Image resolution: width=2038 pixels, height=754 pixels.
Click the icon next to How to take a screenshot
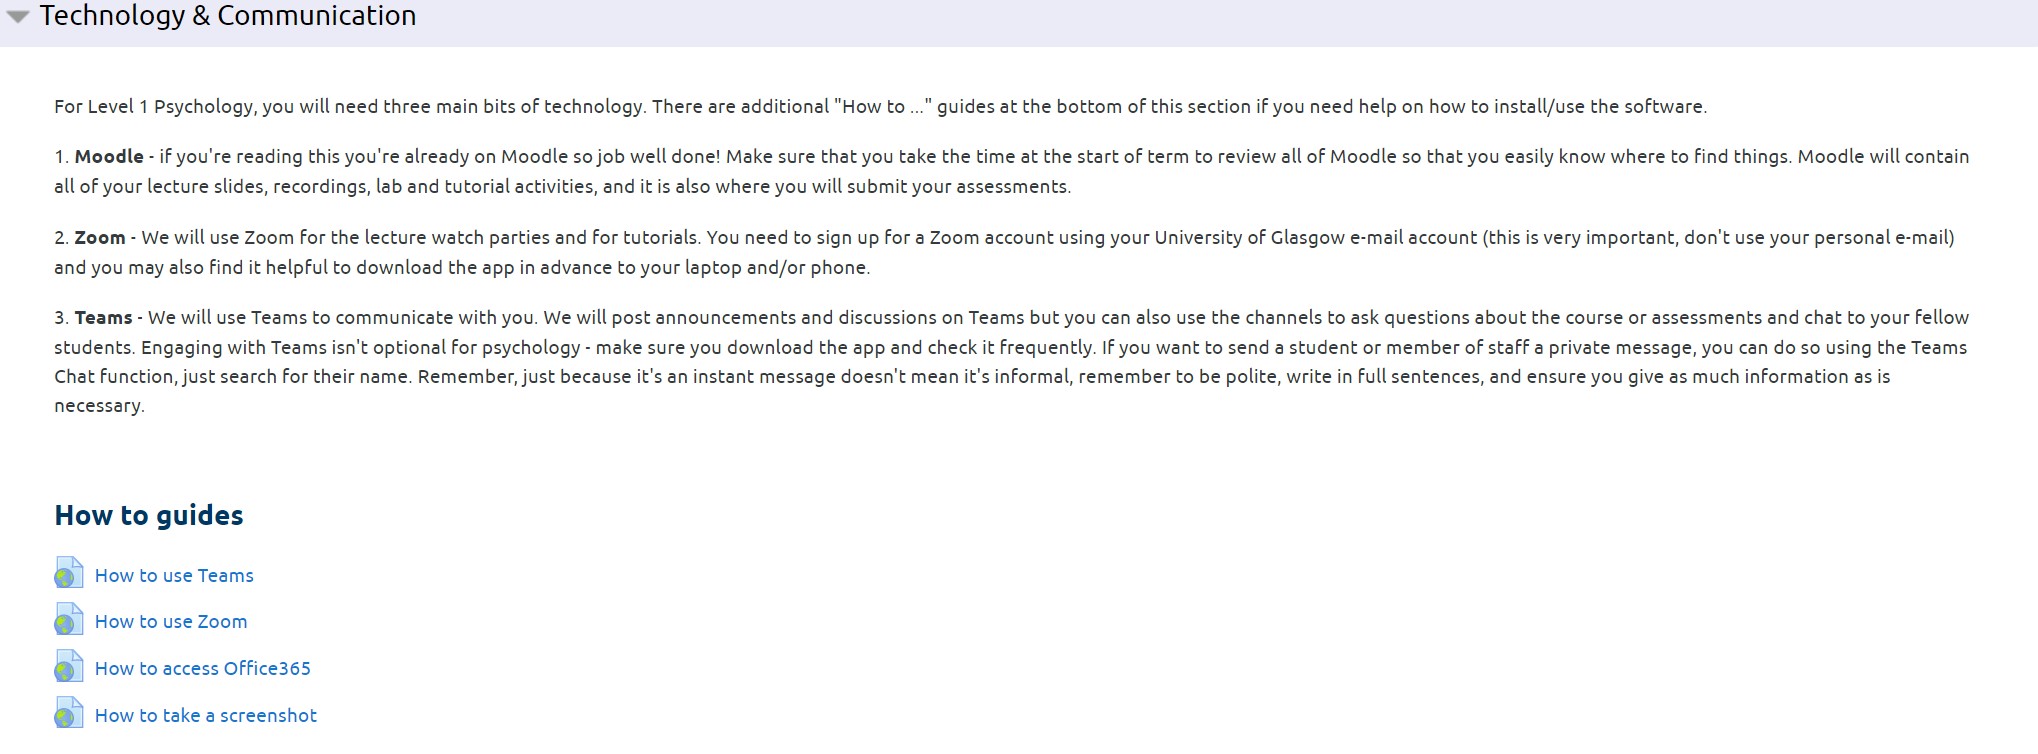click(69, 714)
